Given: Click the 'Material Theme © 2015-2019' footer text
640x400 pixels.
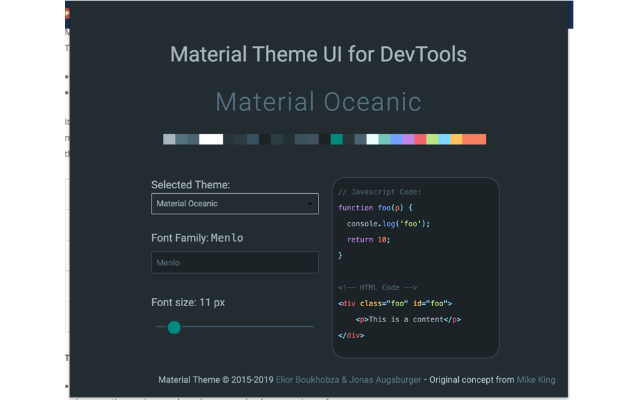Looking at the screenshot, I should point(216,380).
